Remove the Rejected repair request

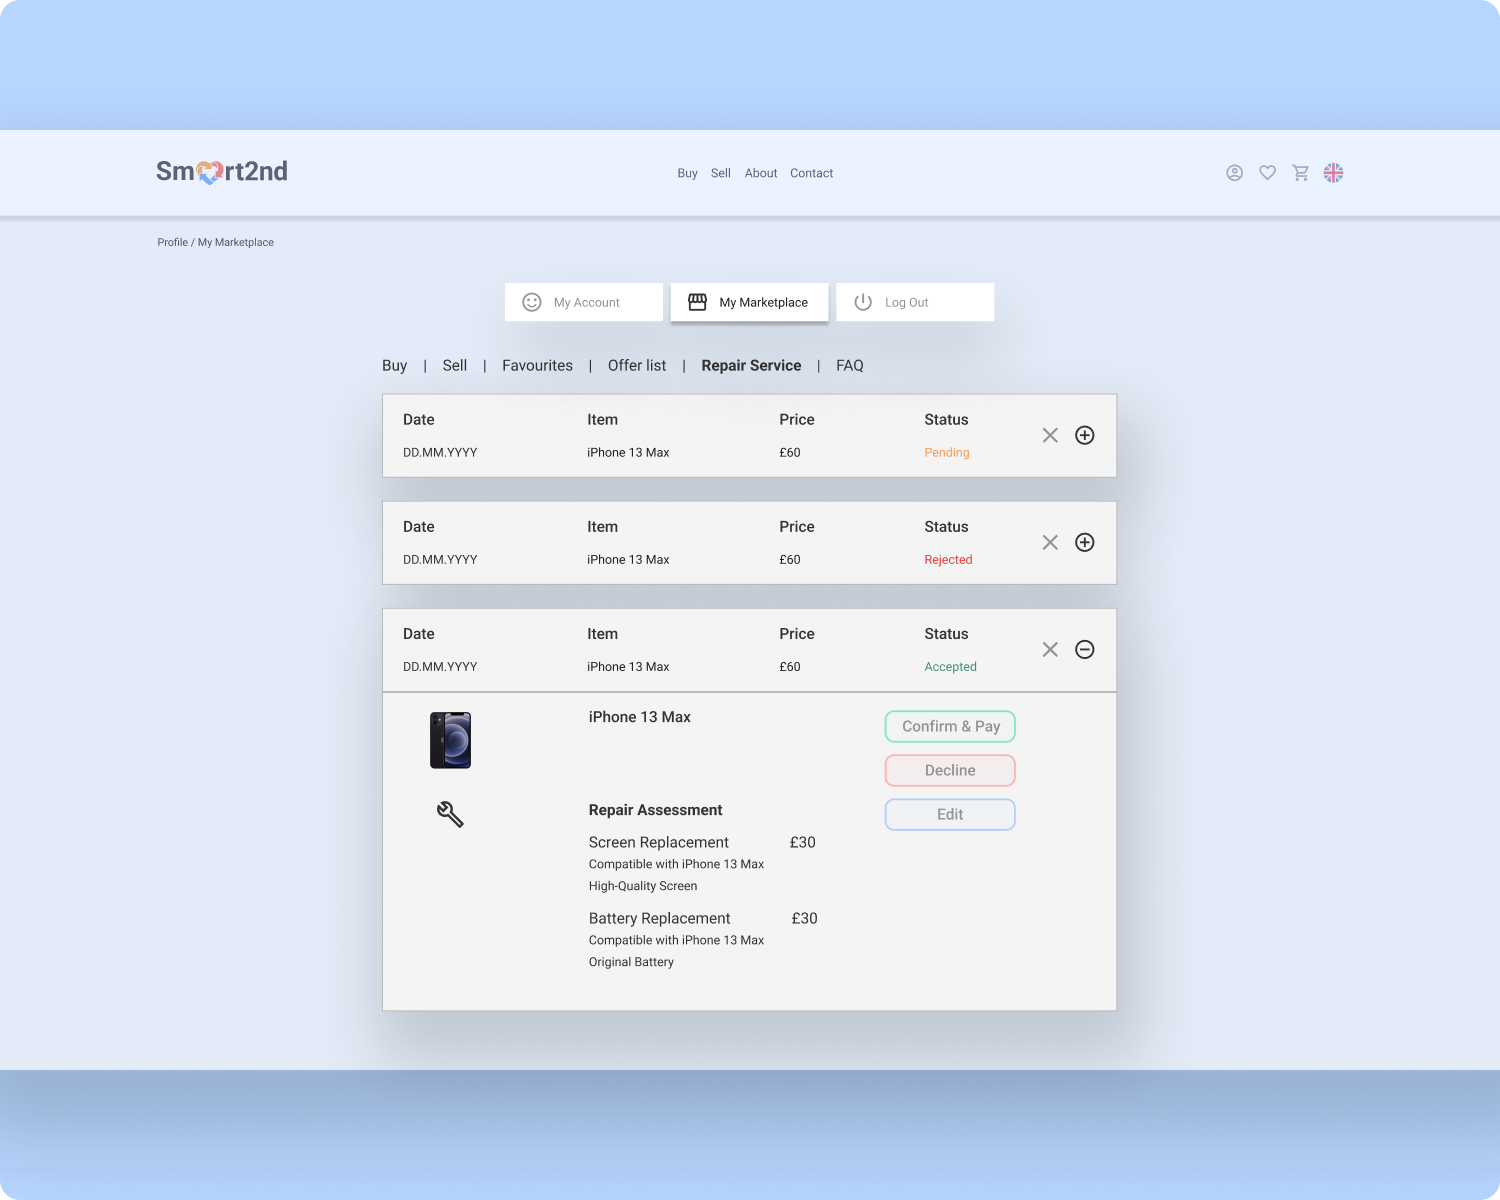tap(1050, 542)
